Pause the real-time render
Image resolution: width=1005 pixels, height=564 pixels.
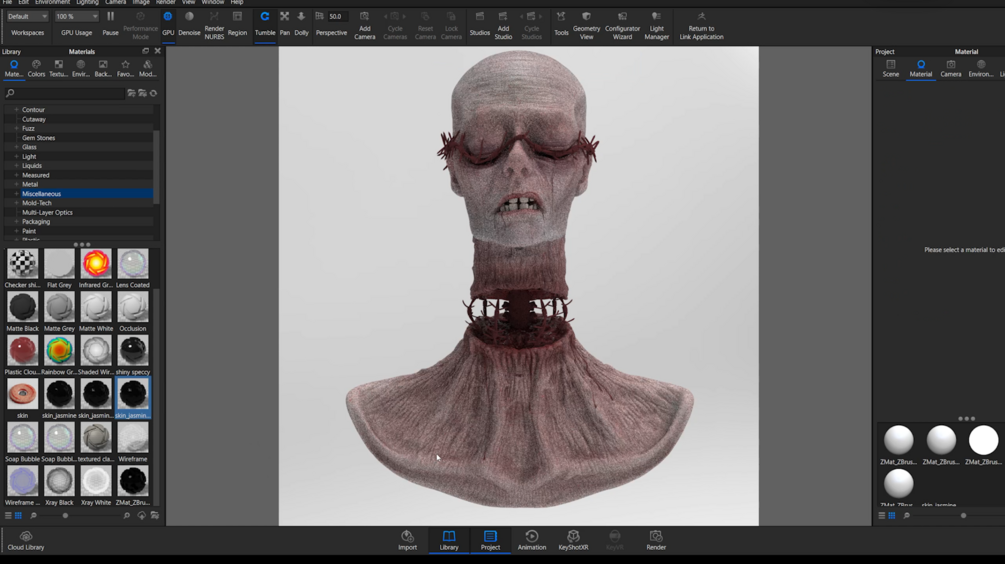click(110, 24)
